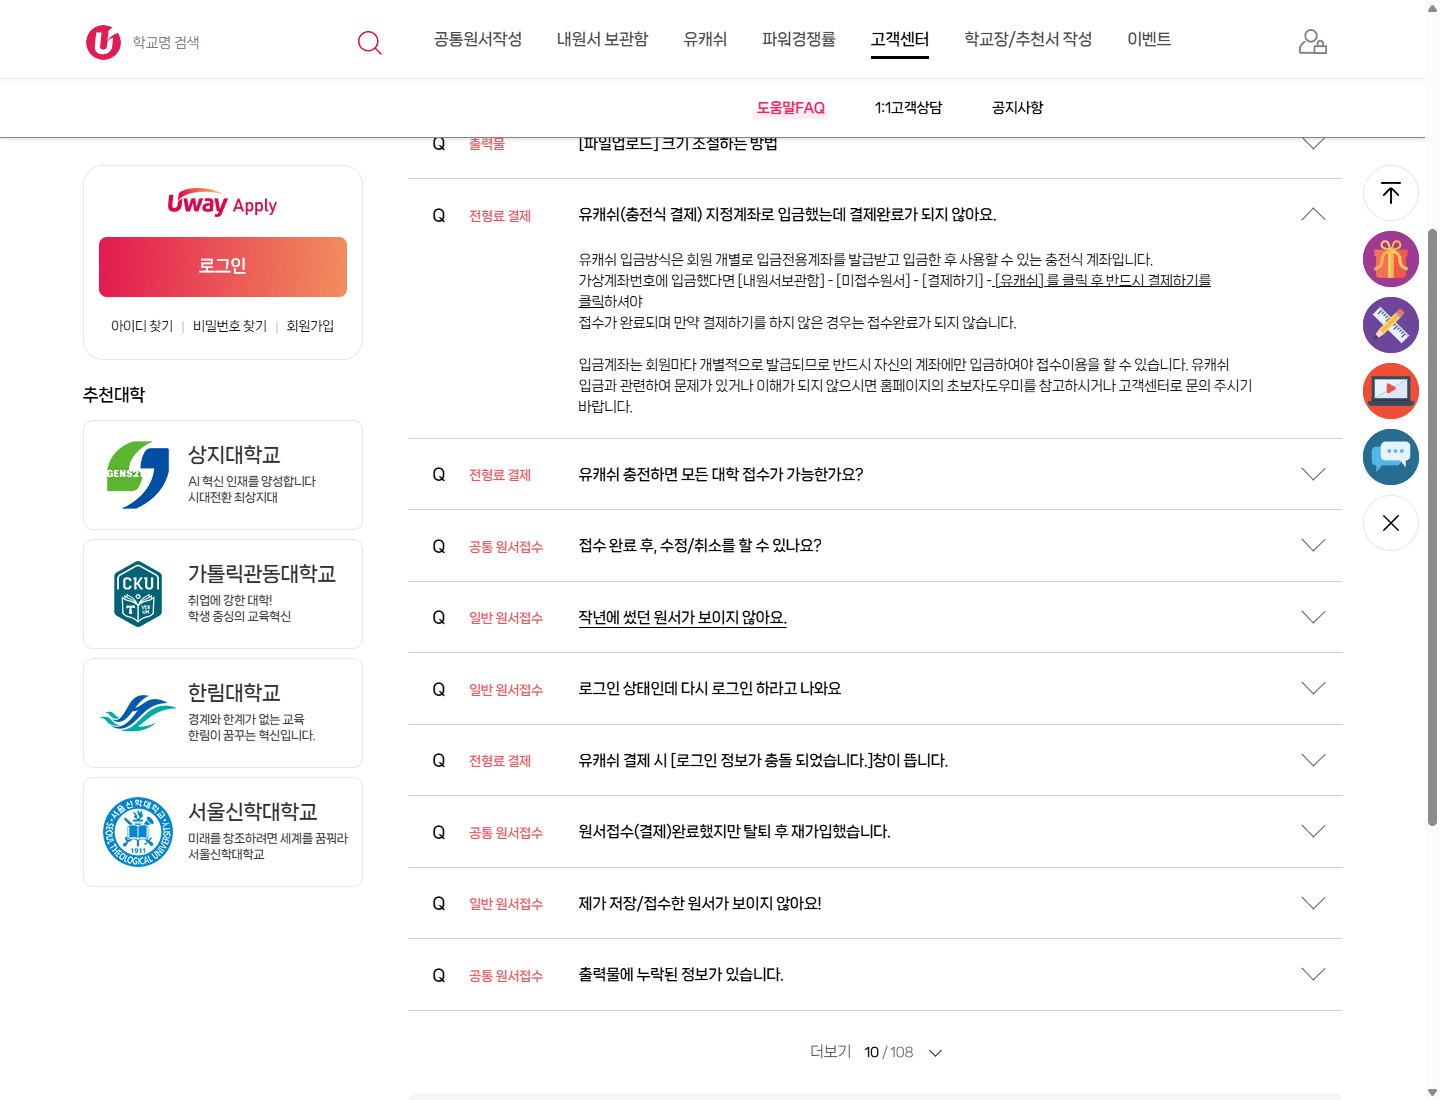
Task: Click the 아이디 찾기 link
Action: (142, 326)
